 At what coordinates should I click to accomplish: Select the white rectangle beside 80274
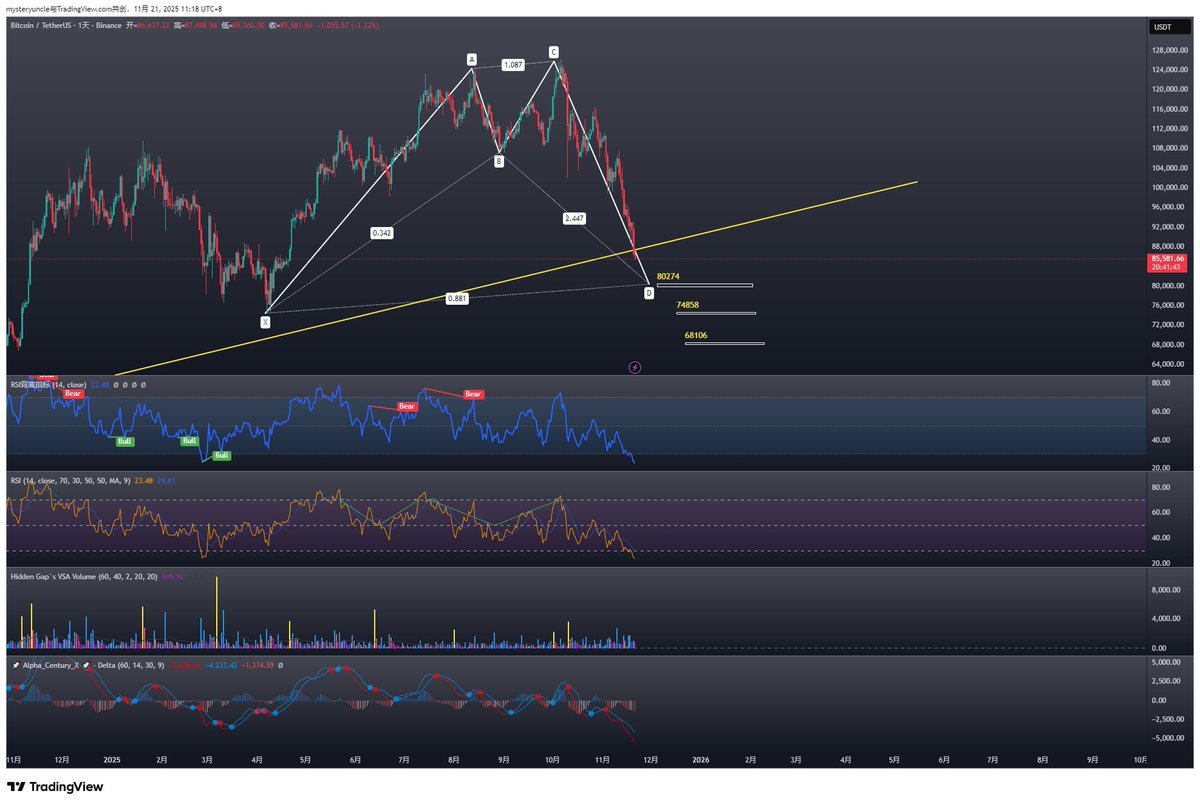[705, 285]
